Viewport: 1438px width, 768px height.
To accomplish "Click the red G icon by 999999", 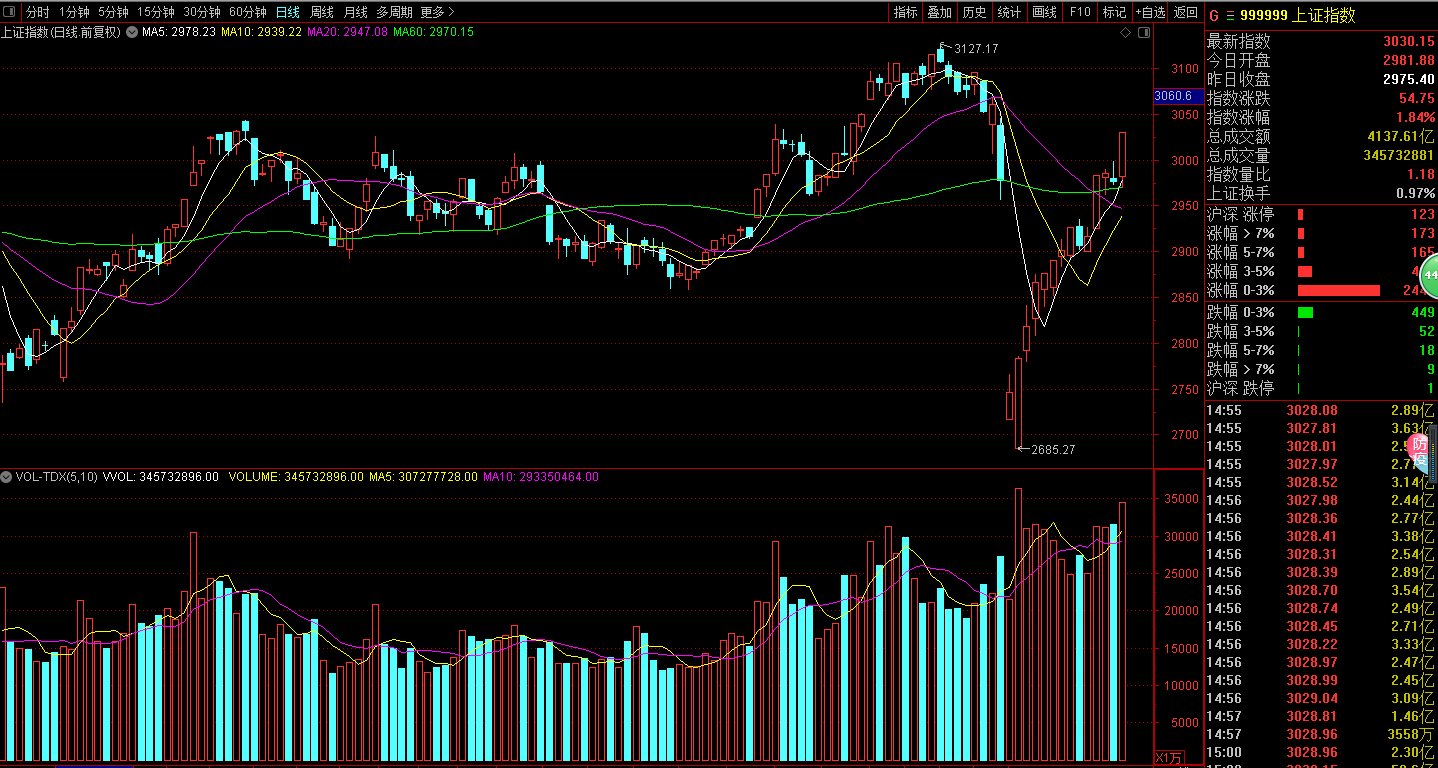I will (x=1213, y=15).
